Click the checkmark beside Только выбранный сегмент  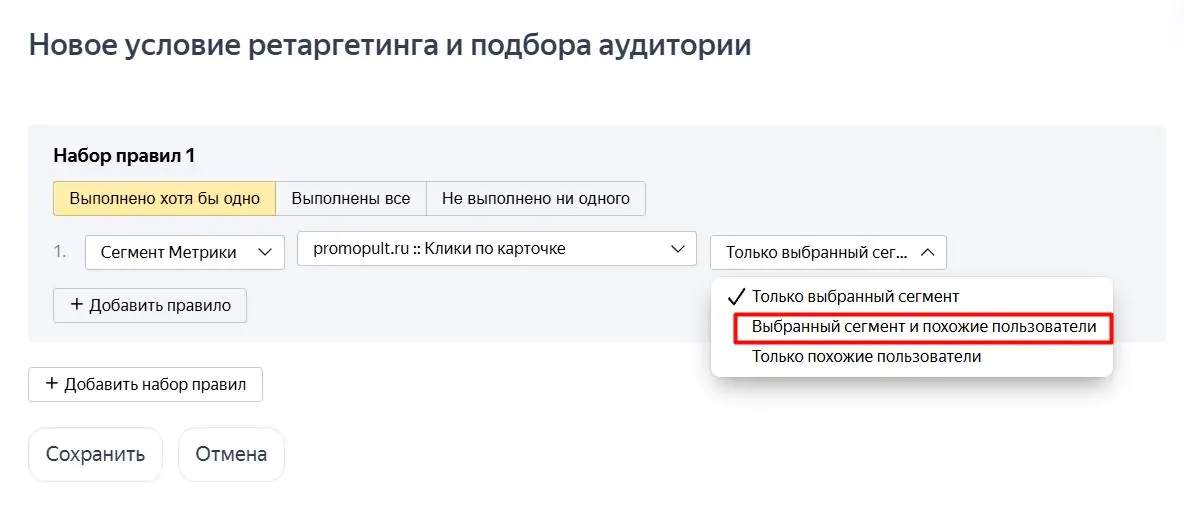[x=738, y=296]
